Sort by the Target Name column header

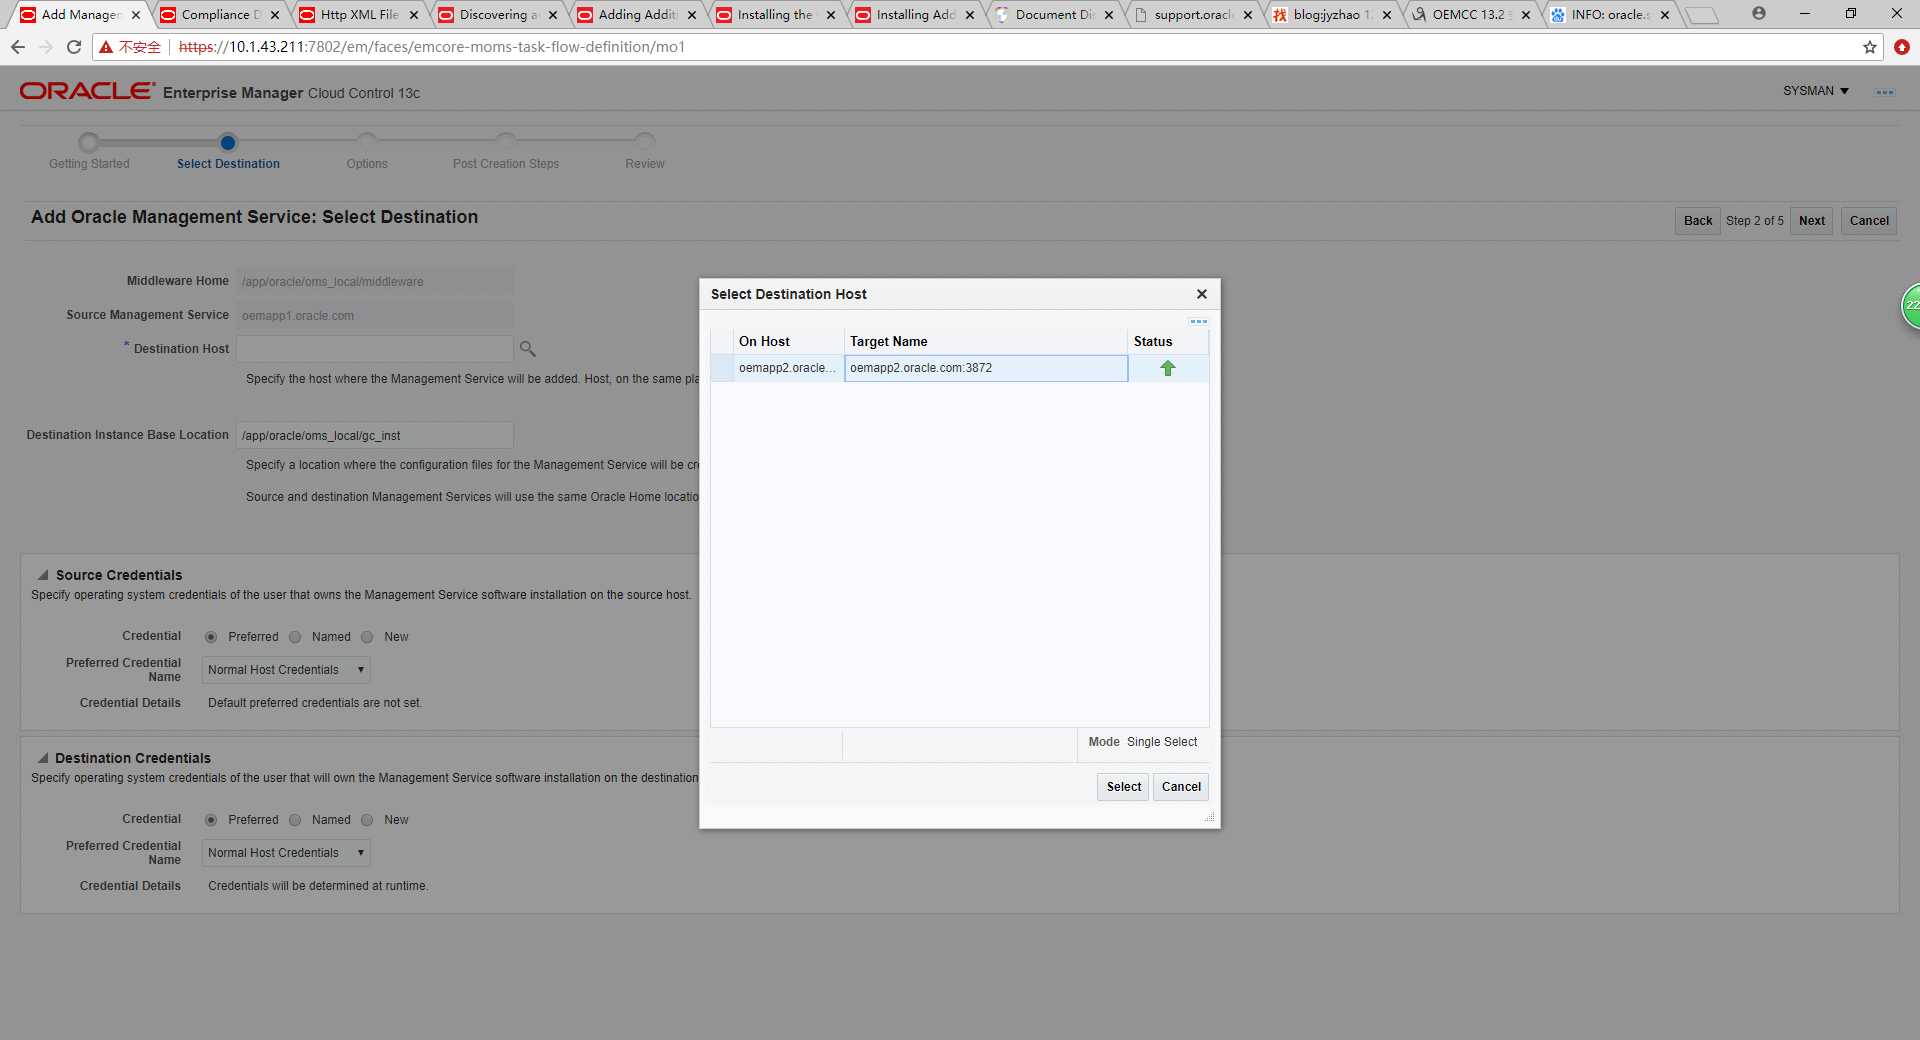pos(985,341)
